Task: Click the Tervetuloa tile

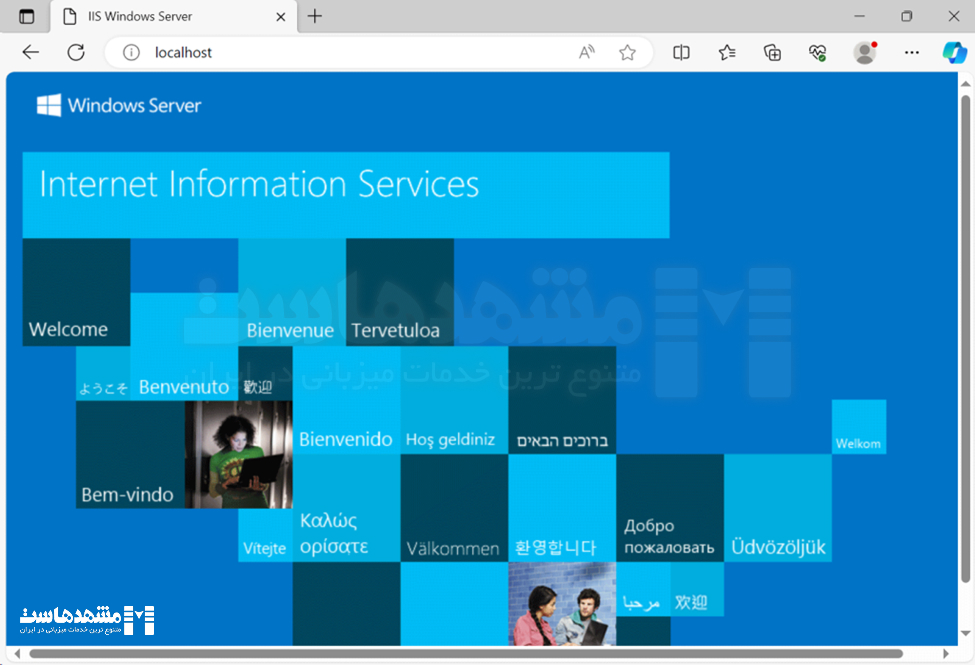Action: click(400, 292)
